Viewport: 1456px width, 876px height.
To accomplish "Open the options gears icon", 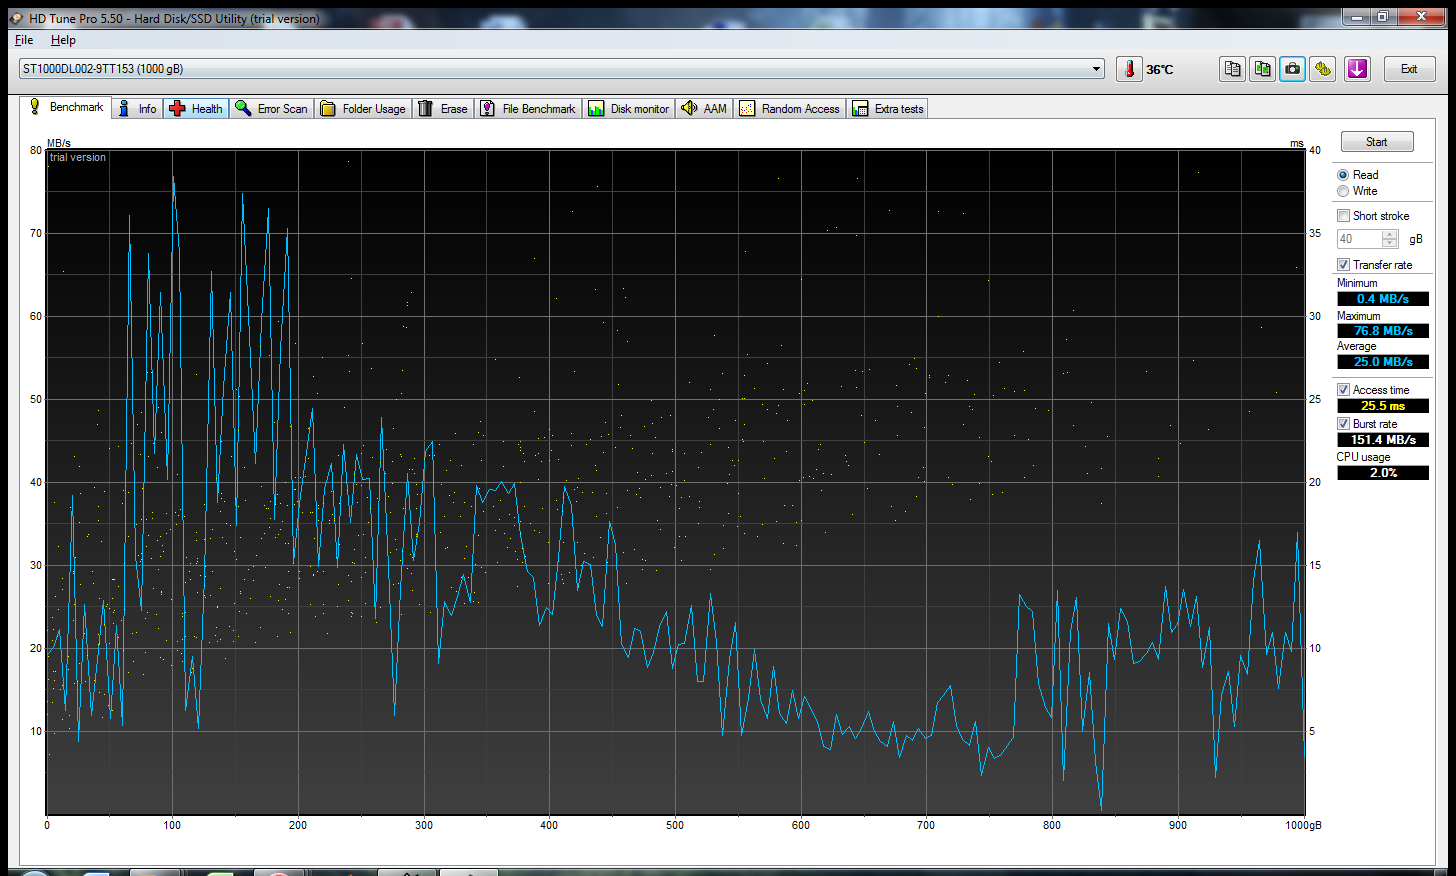I will coord(1323,69).
